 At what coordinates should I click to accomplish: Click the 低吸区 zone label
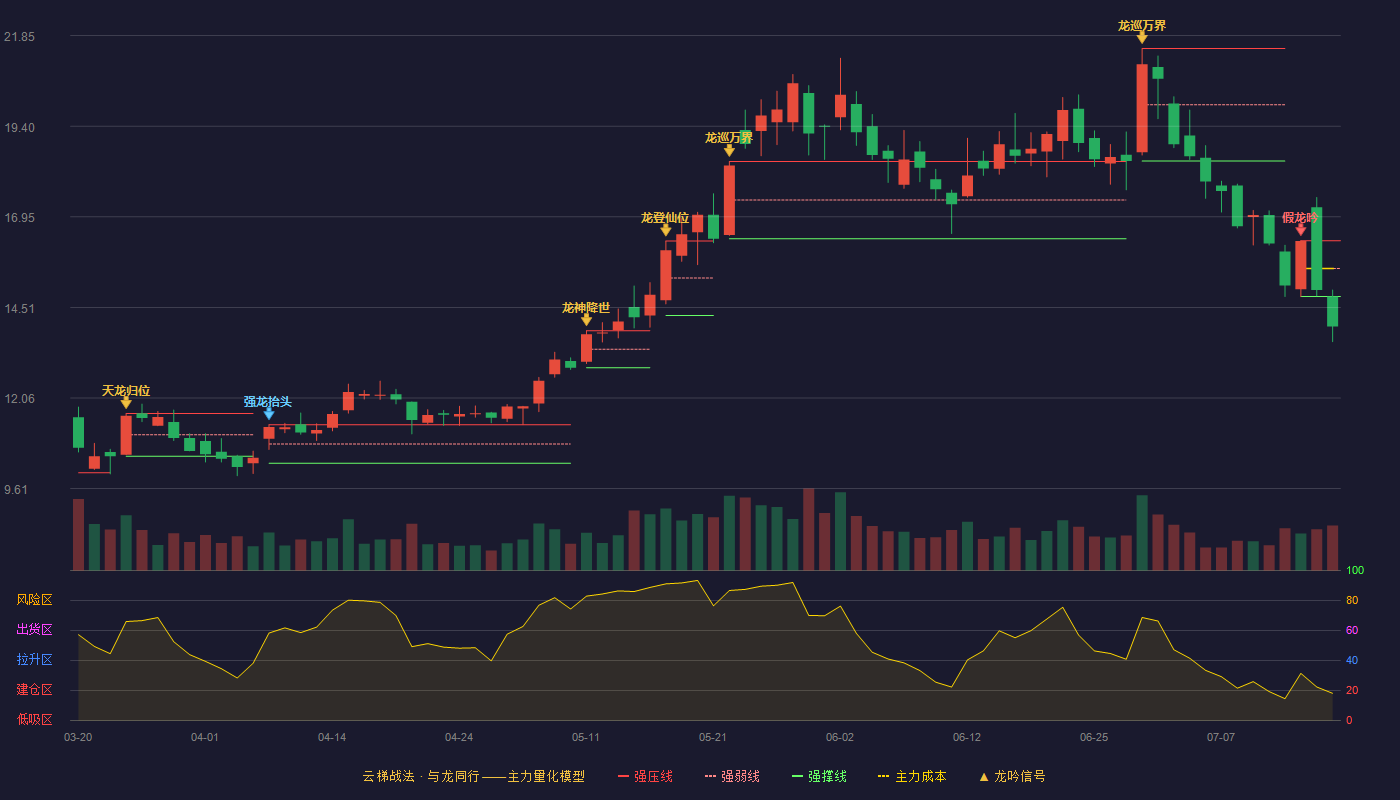pos(35,719)
